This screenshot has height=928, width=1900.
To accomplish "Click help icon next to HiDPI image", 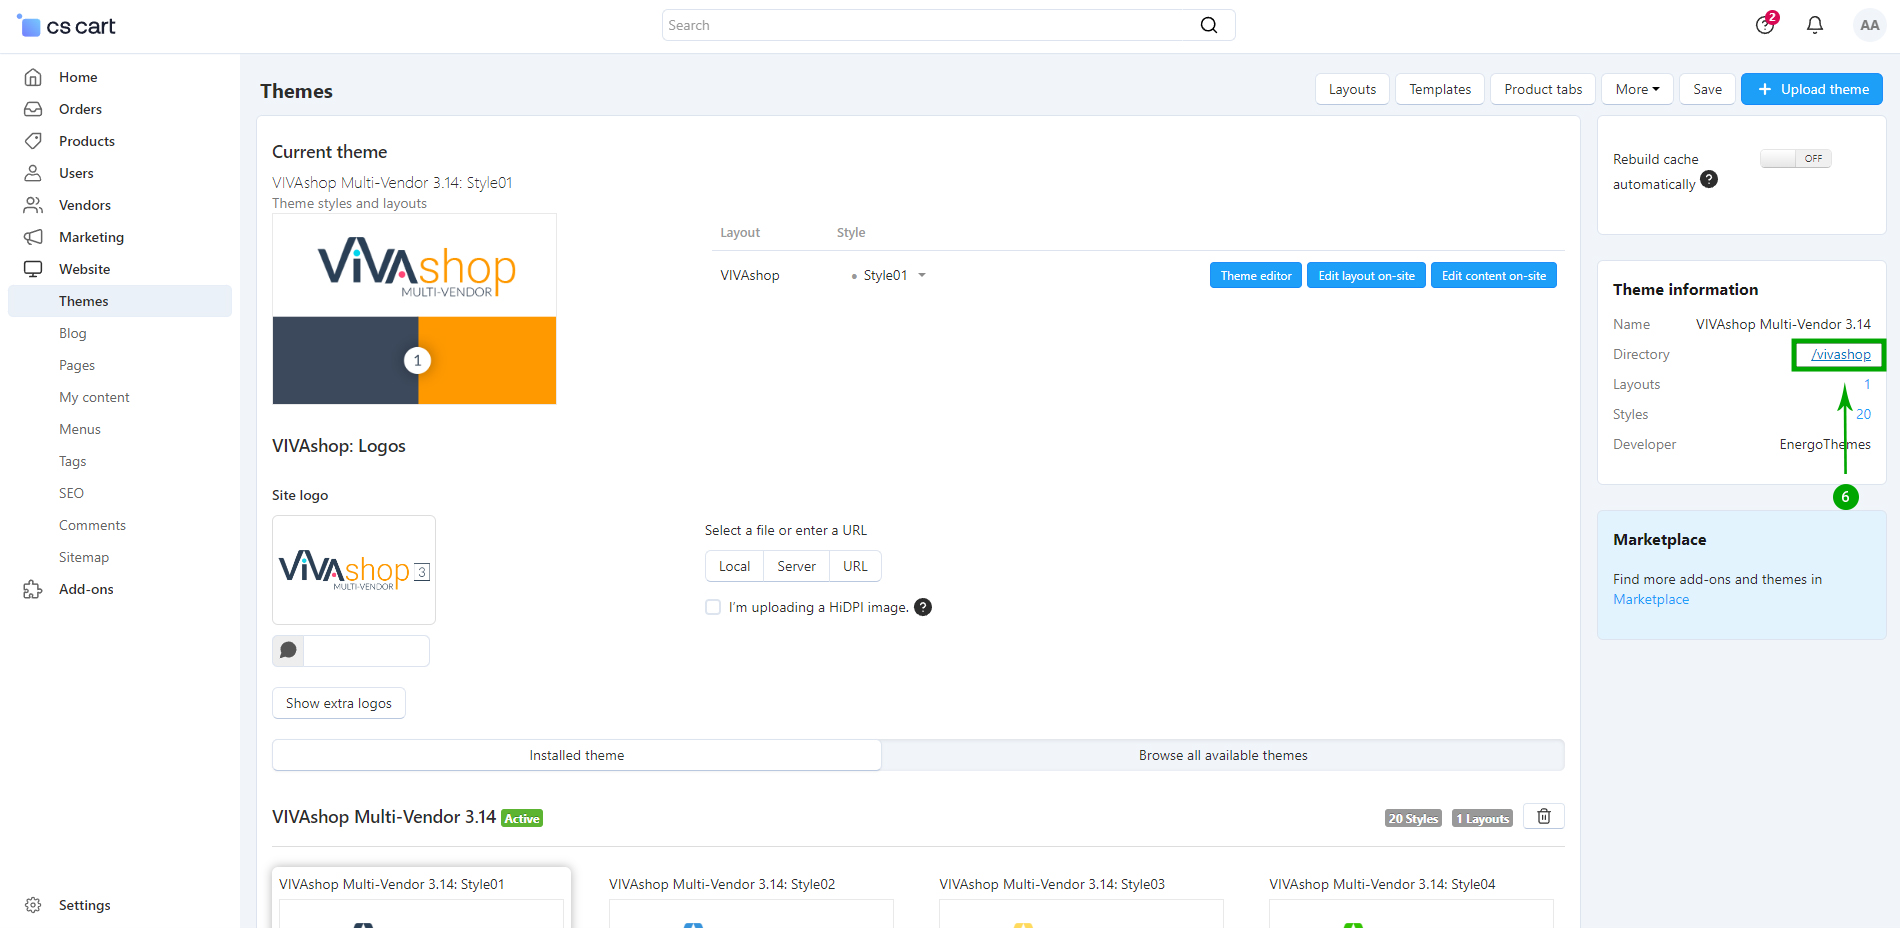I will [923, 607].
